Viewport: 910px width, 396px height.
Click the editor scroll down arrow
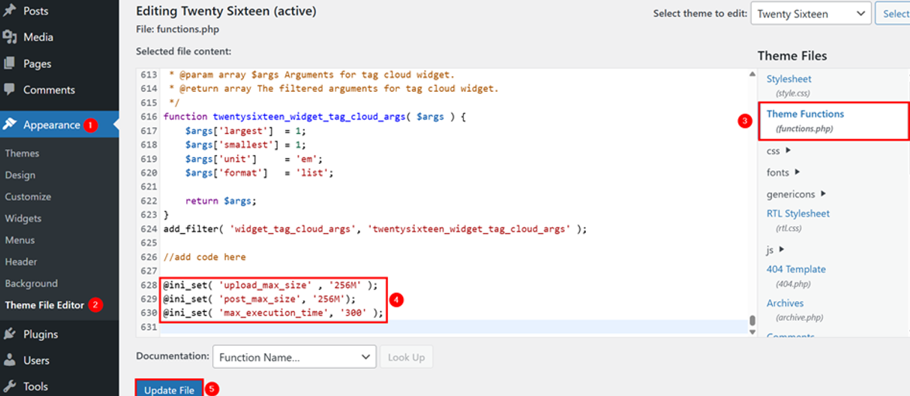pyautogui.click(x=752, y=332)
